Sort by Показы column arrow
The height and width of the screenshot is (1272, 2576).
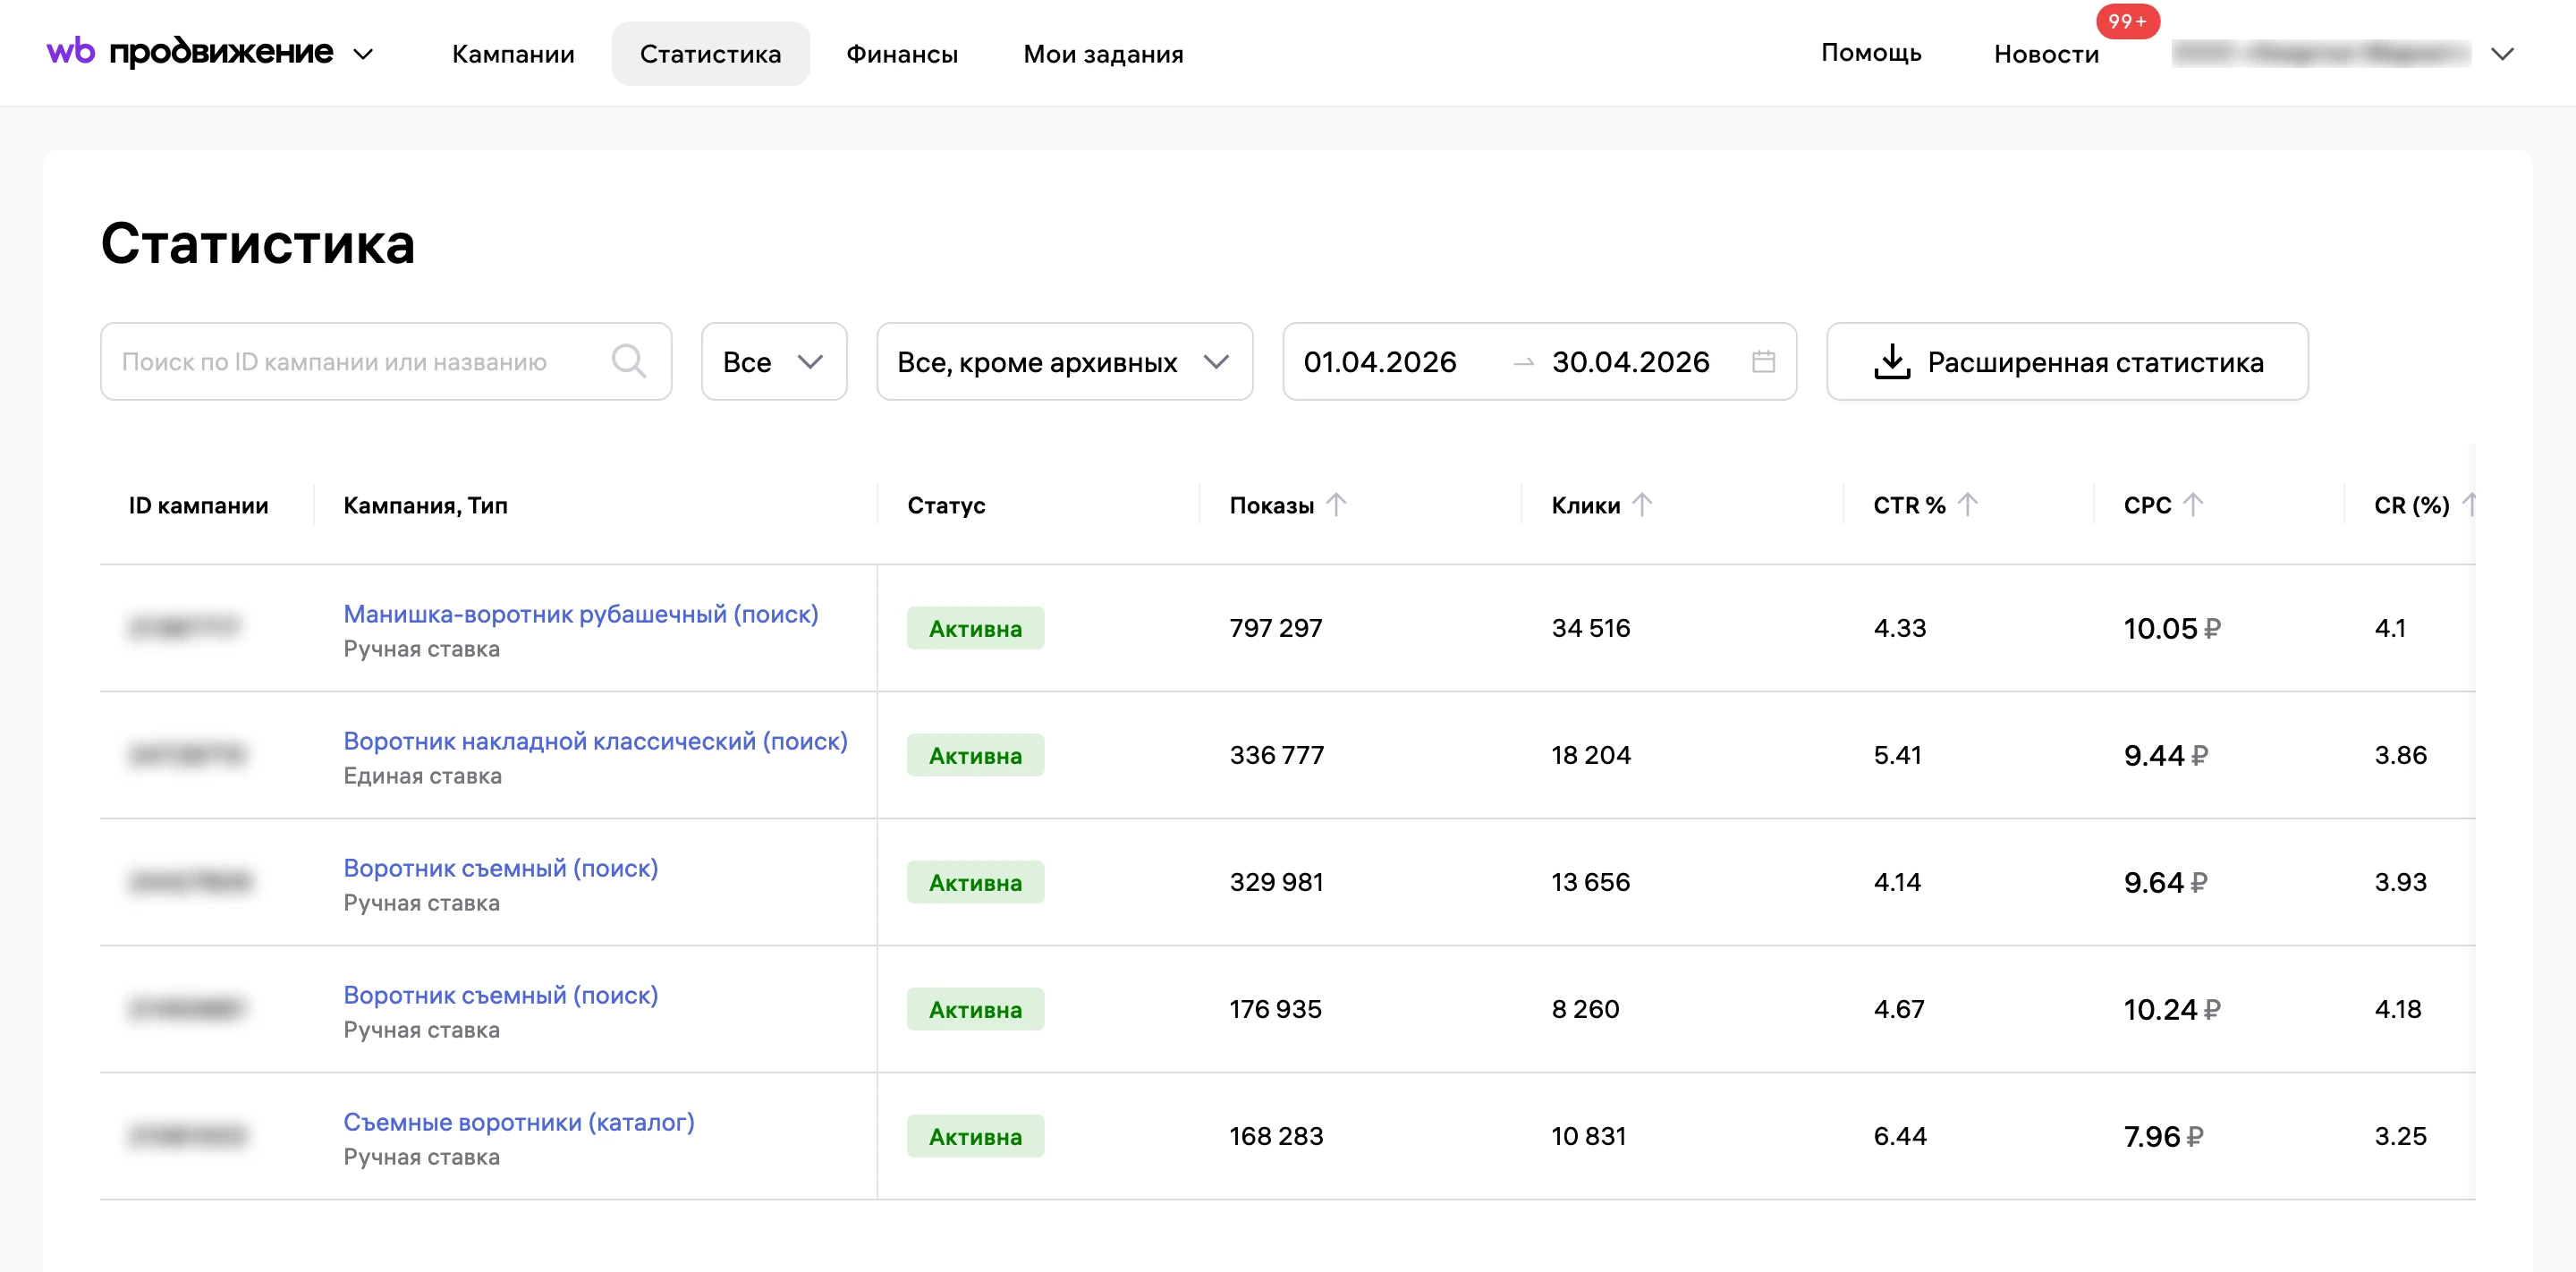click(1336, 505)
